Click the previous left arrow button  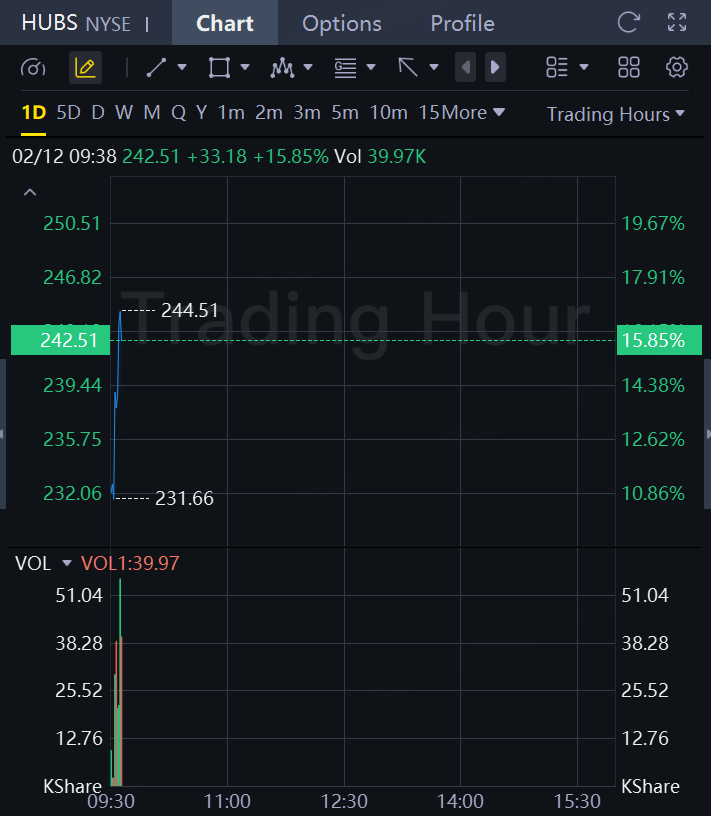pos(465,67)
